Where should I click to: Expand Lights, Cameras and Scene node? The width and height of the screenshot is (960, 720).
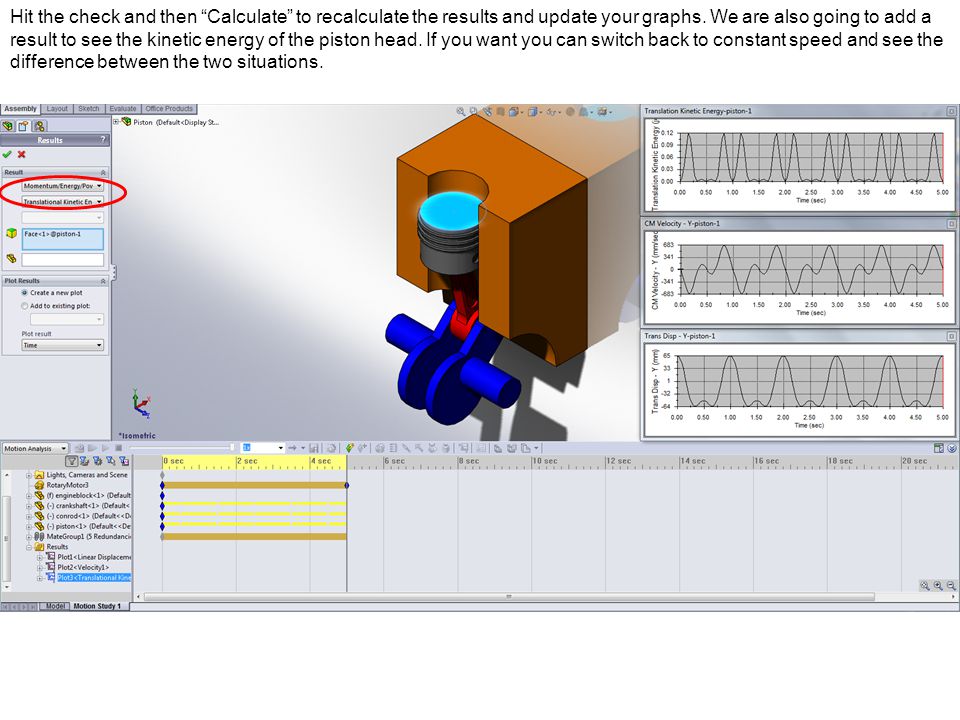click(29, 474)
